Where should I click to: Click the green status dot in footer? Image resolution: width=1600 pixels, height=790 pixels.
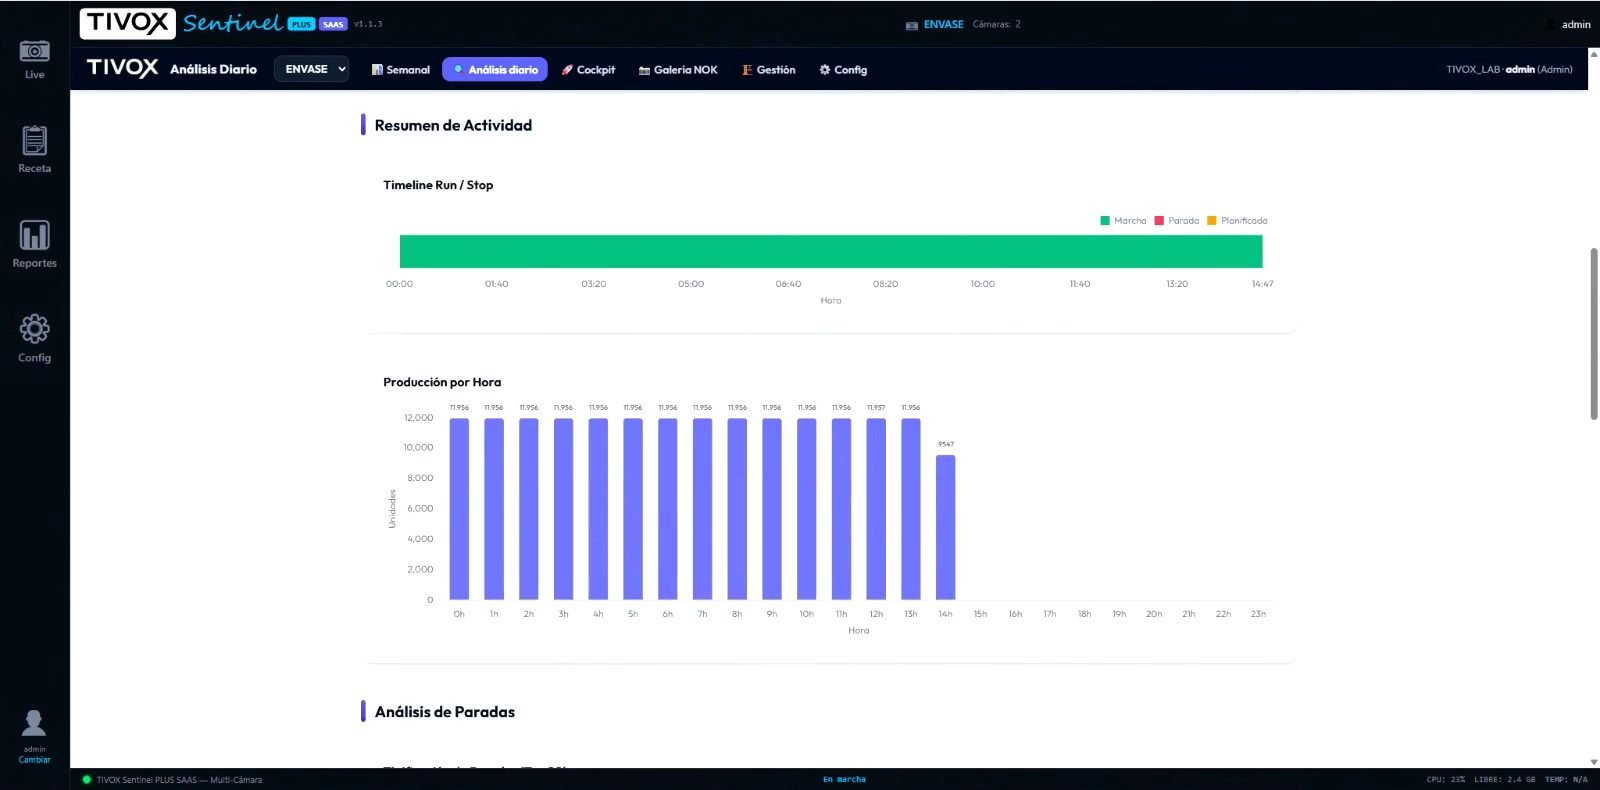[x=86, y=780]
